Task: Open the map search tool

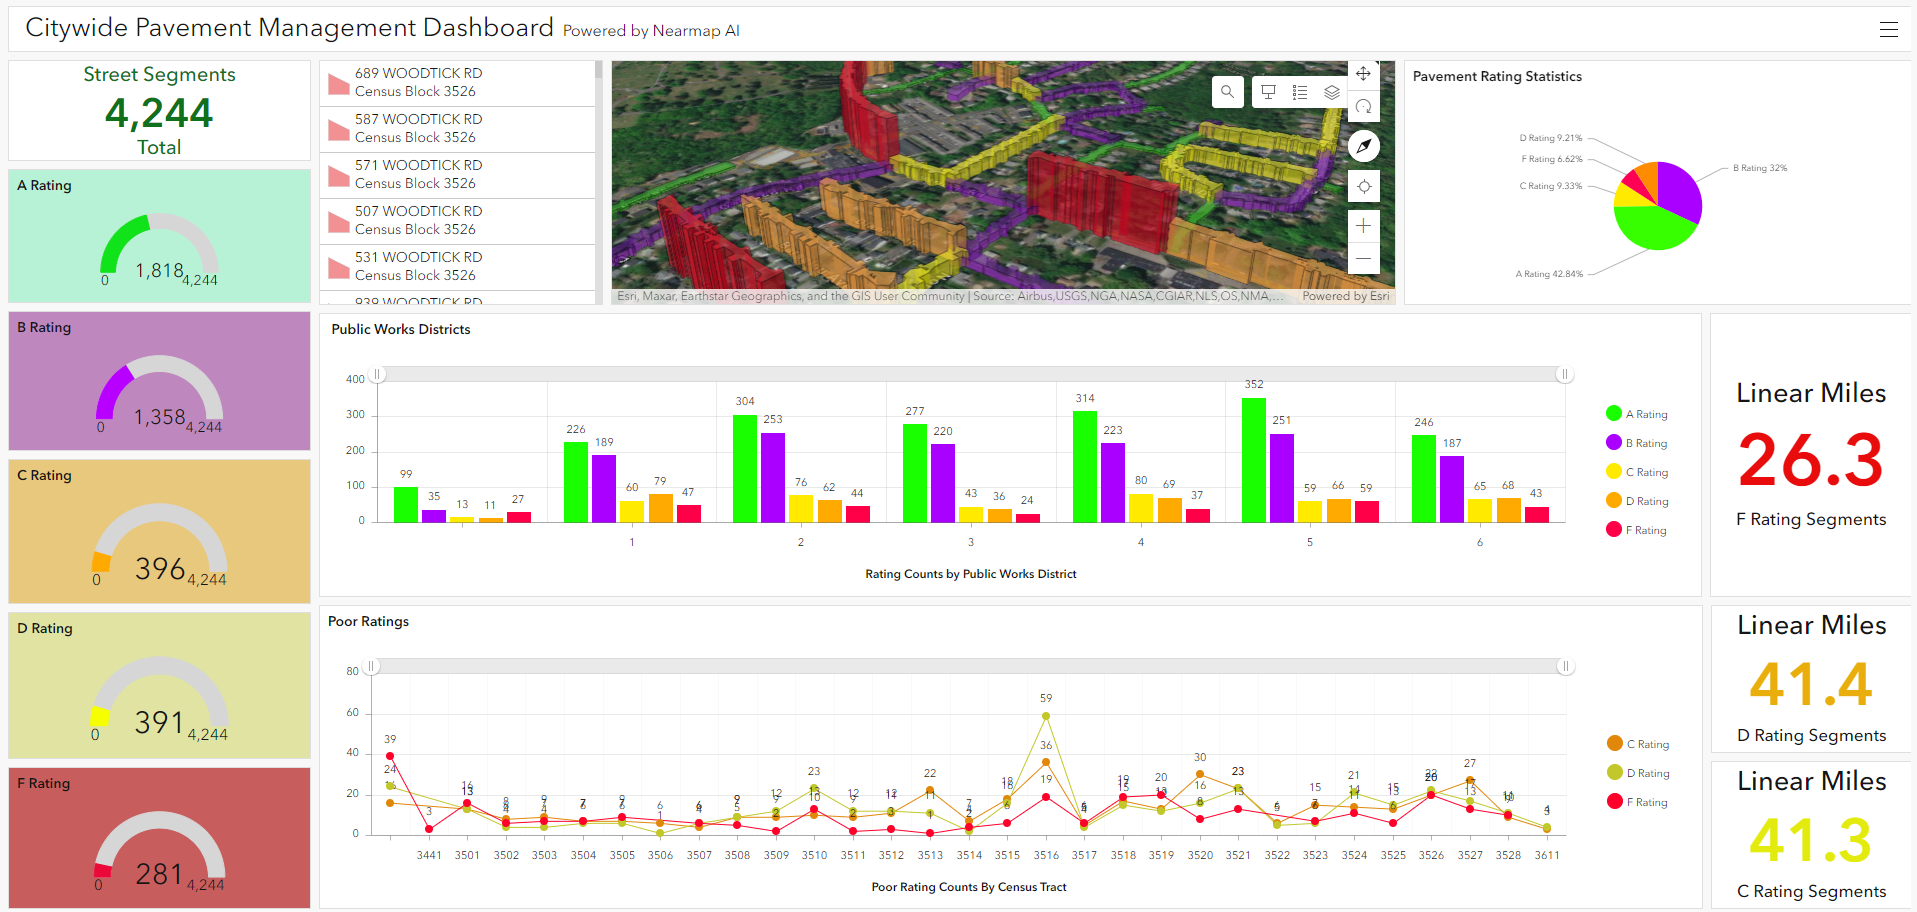Action: pyautogui.click(x=1228, y=92)
